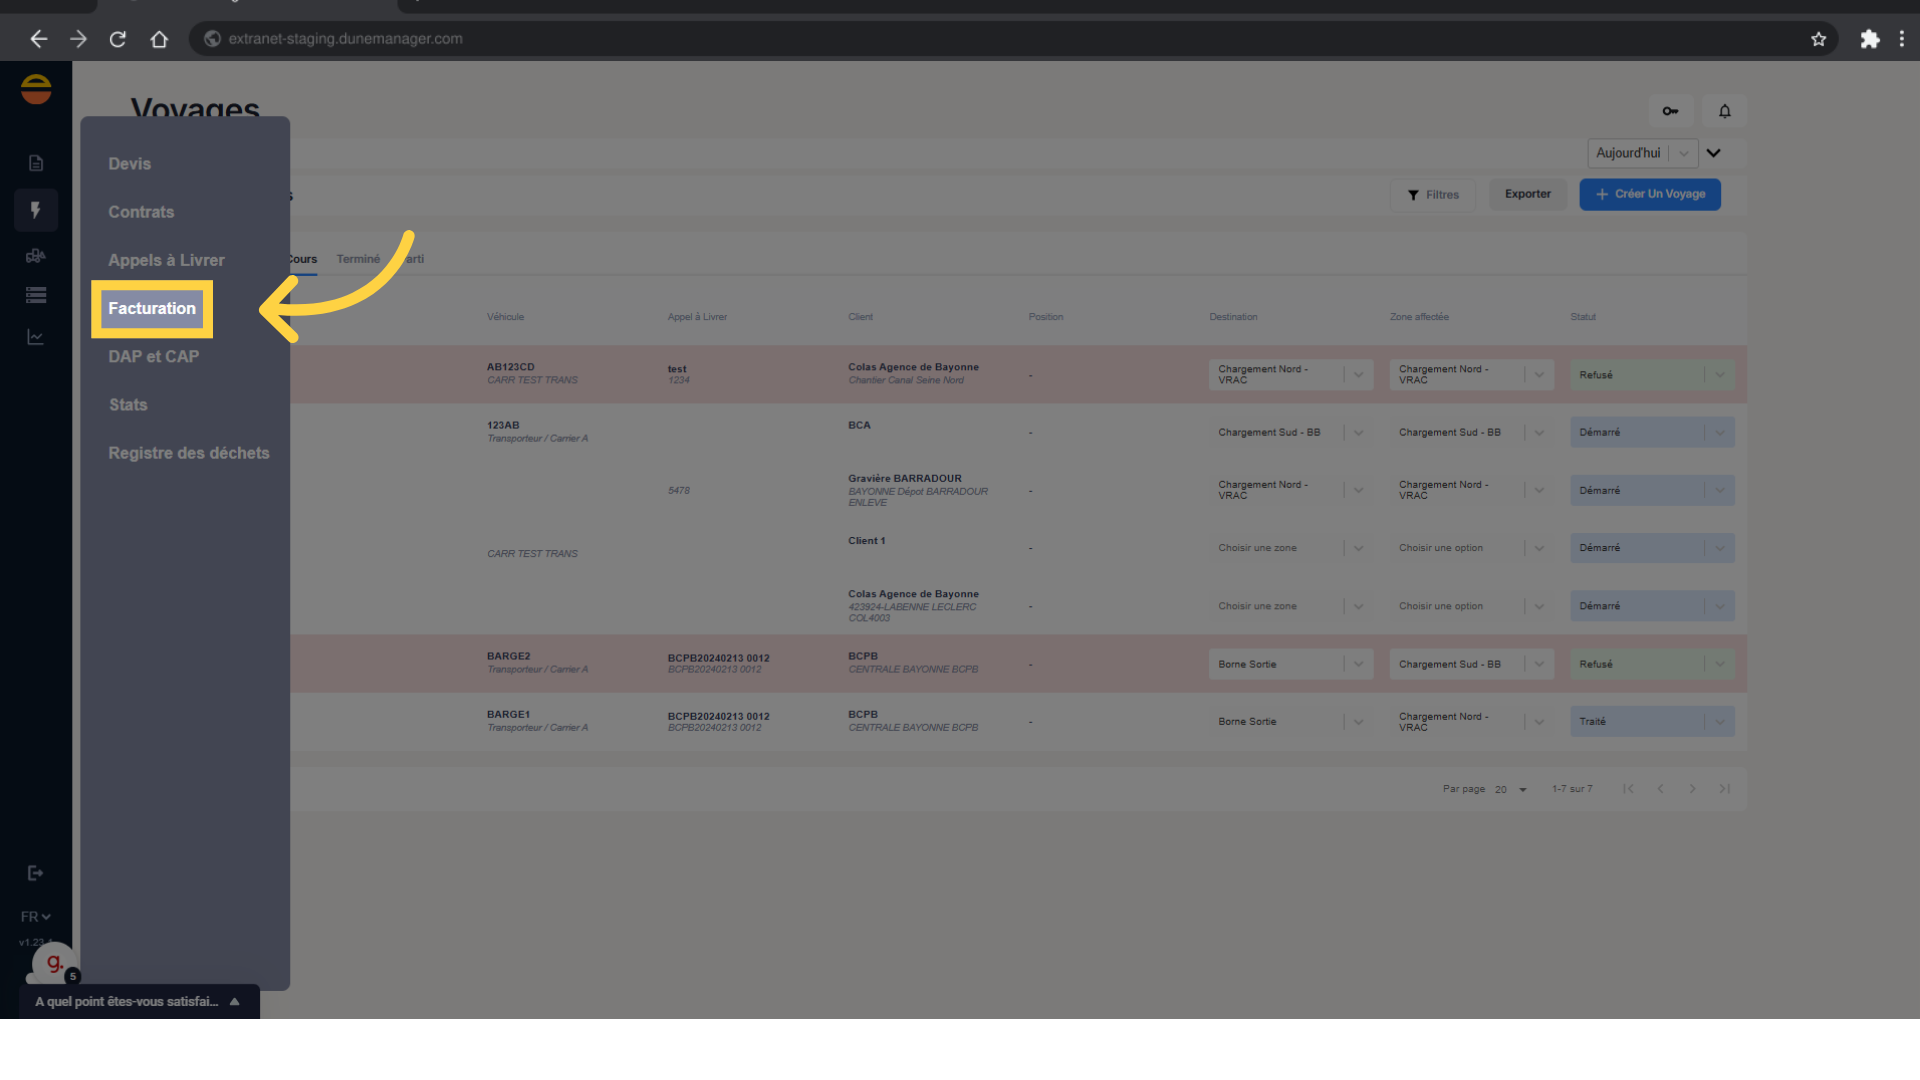
Task: Switch to the Terminé tab
Action: coord(358,259)
